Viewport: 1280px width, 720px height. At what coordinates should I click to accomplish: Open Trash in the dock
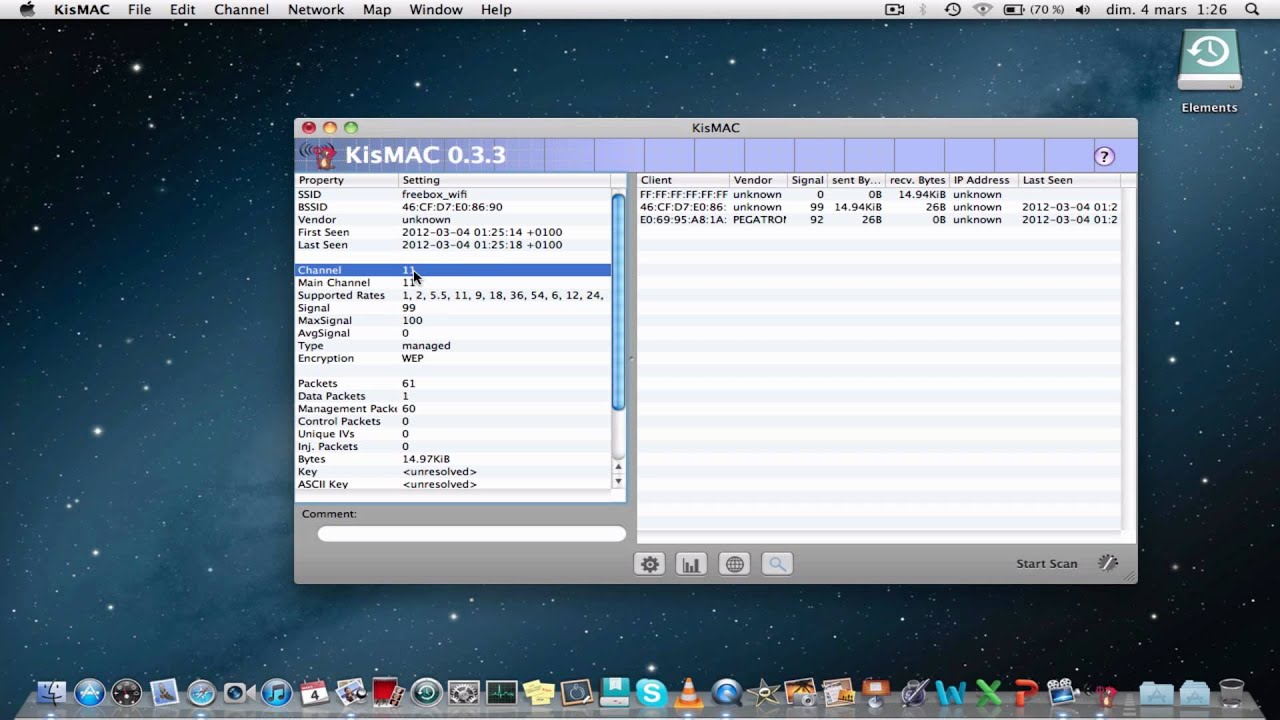(1231, 692)
